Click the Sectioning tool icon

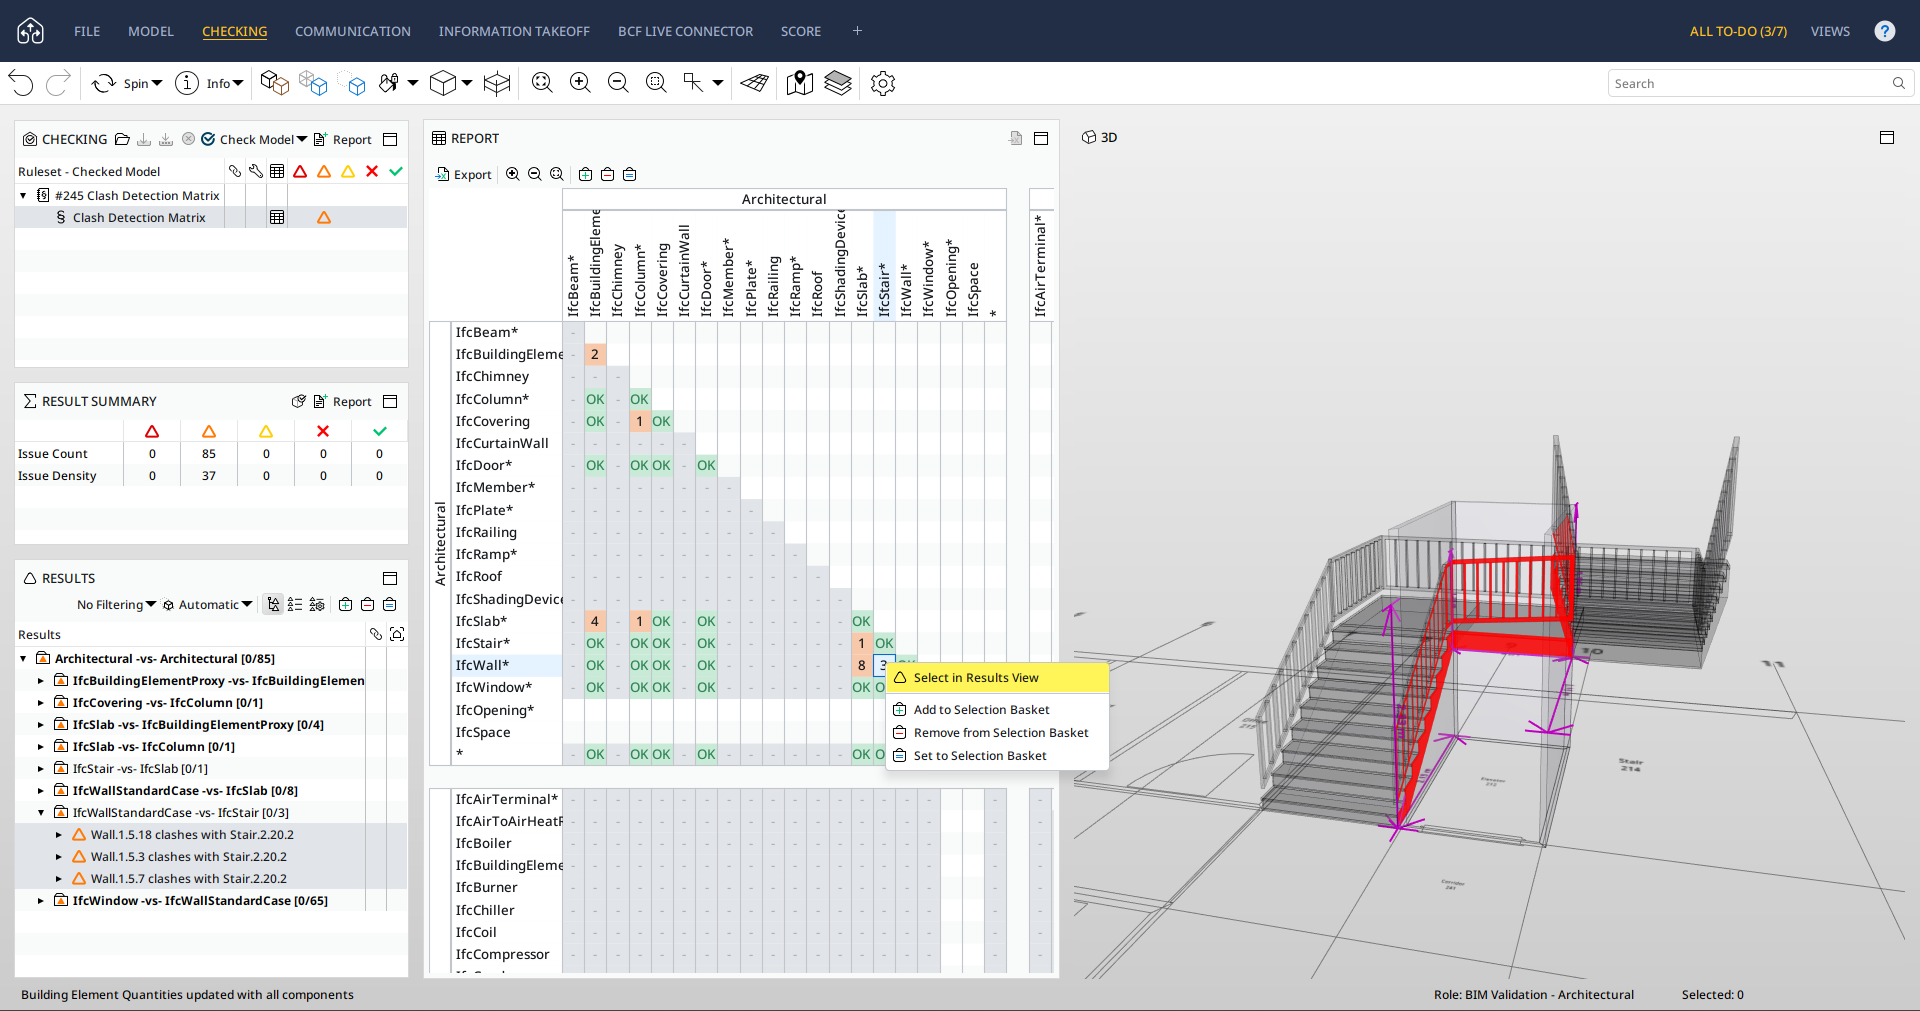[497, 83]
